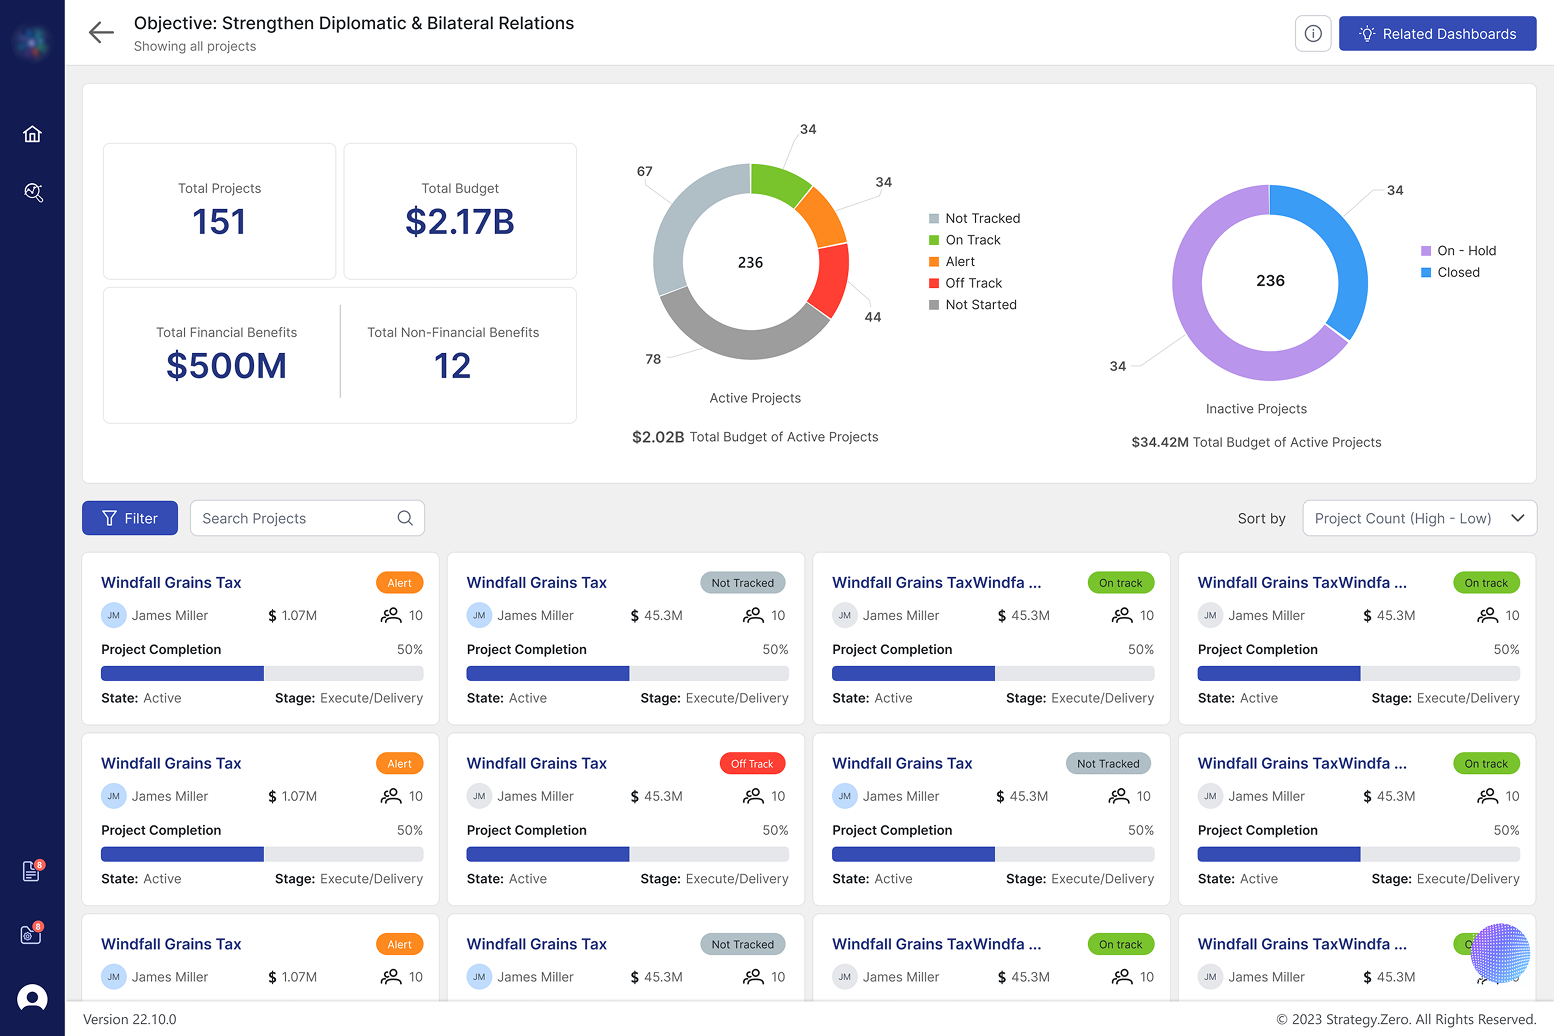The width and height of the screenshot is (1554, 1036).
Task: Open the Home icon in the sidebar
Action: pos(33,133)
